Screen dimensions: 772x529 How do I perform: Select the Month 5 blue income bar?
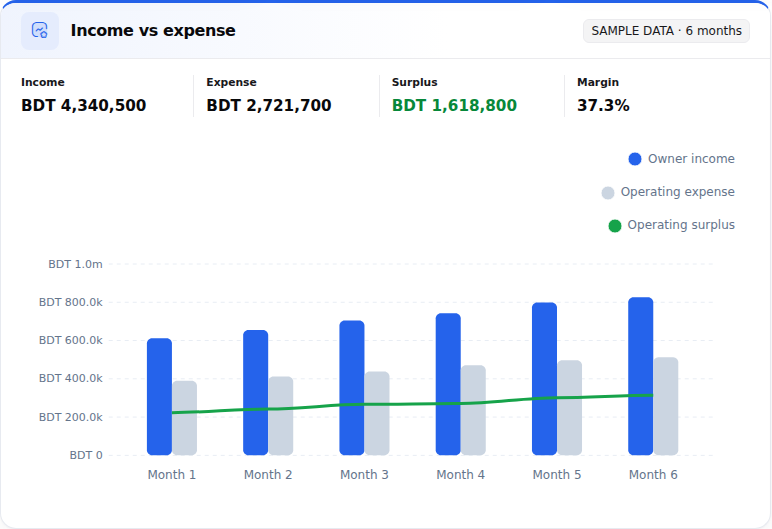(545, 379)
